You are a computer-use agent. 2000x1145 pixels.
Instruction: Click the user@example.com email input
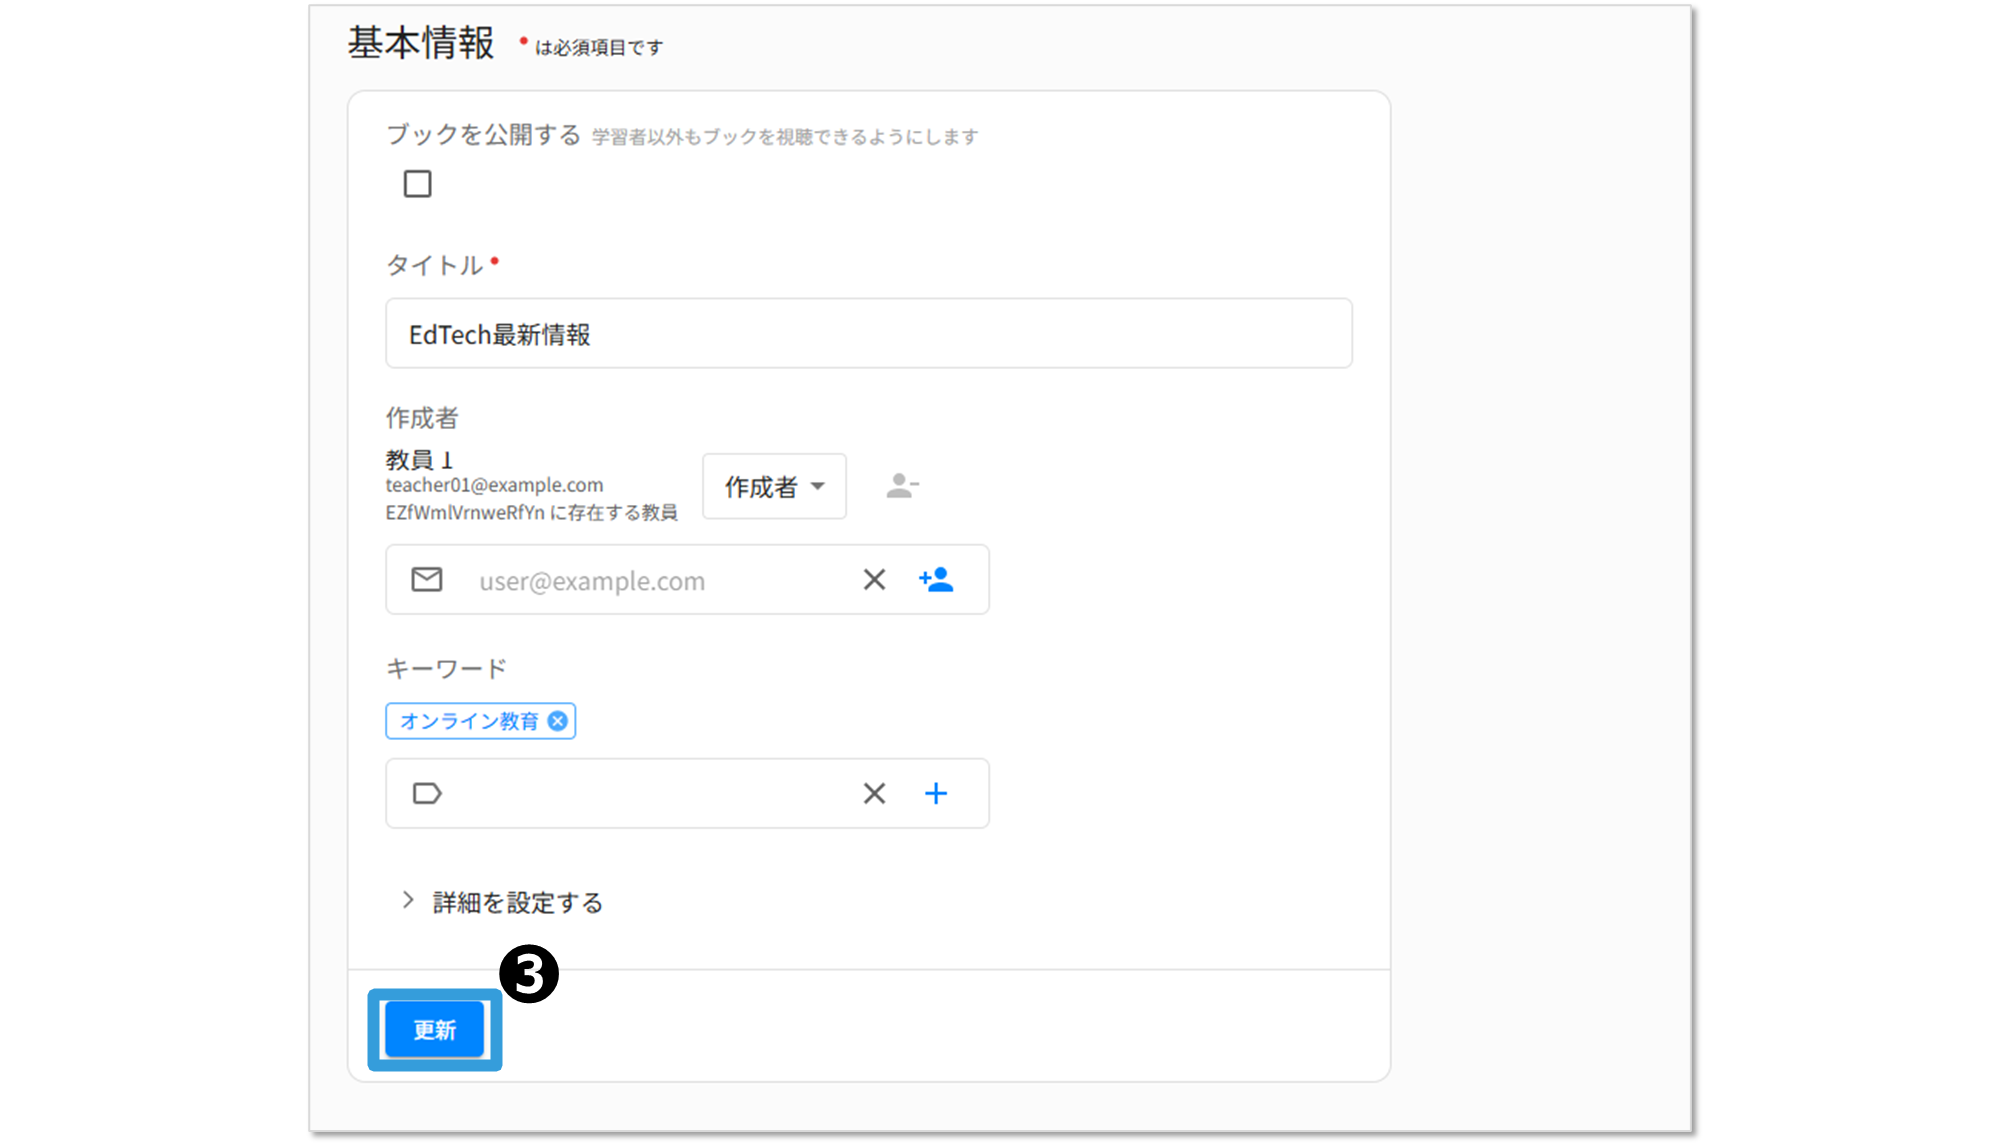pos(650,581)
